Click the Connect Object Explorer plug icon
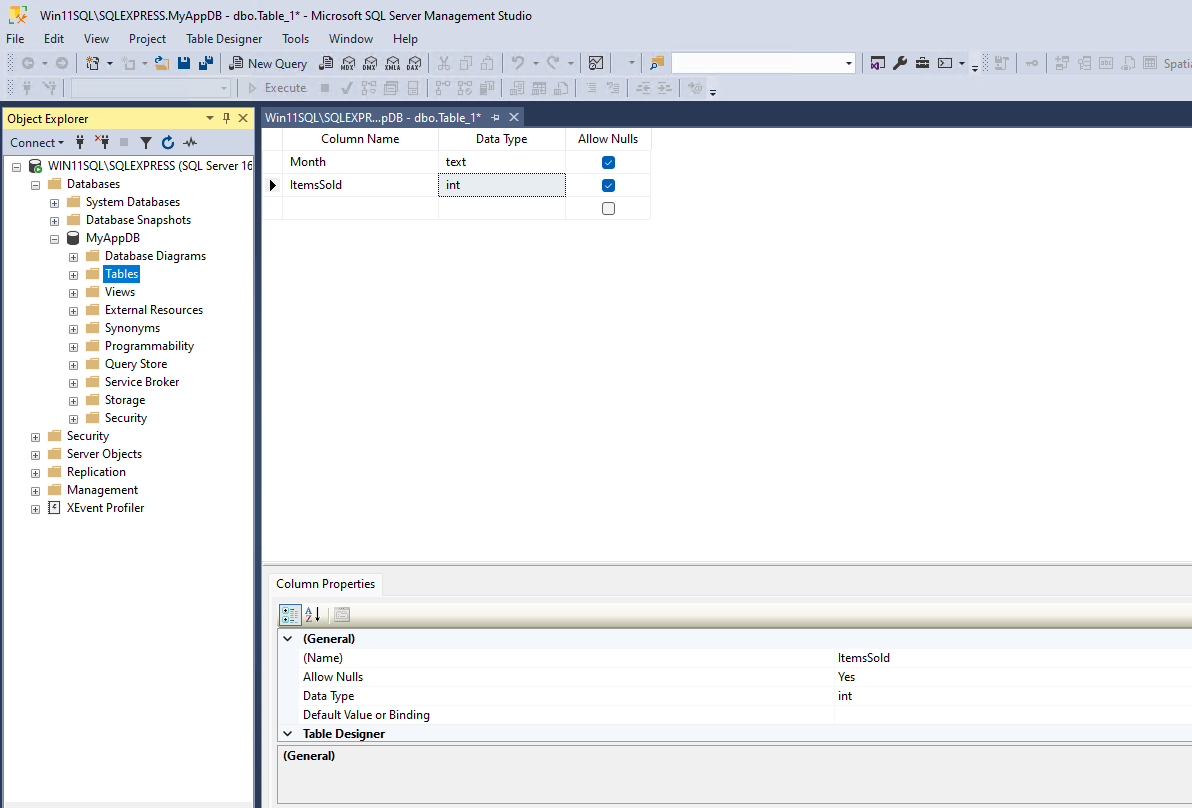 [x=80, y=142]
